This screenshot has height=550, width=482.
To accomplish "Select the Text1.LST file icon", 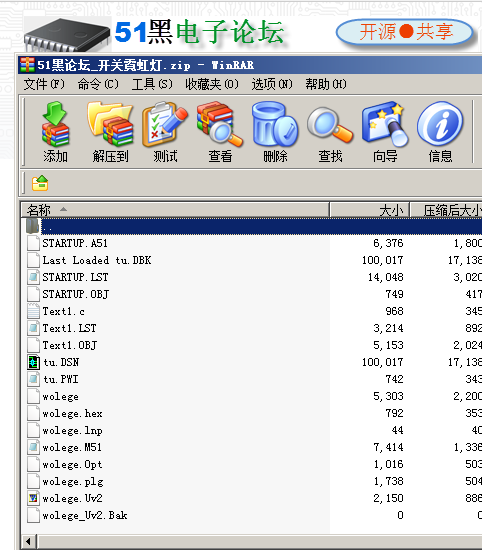I will [x=33, y=328].
